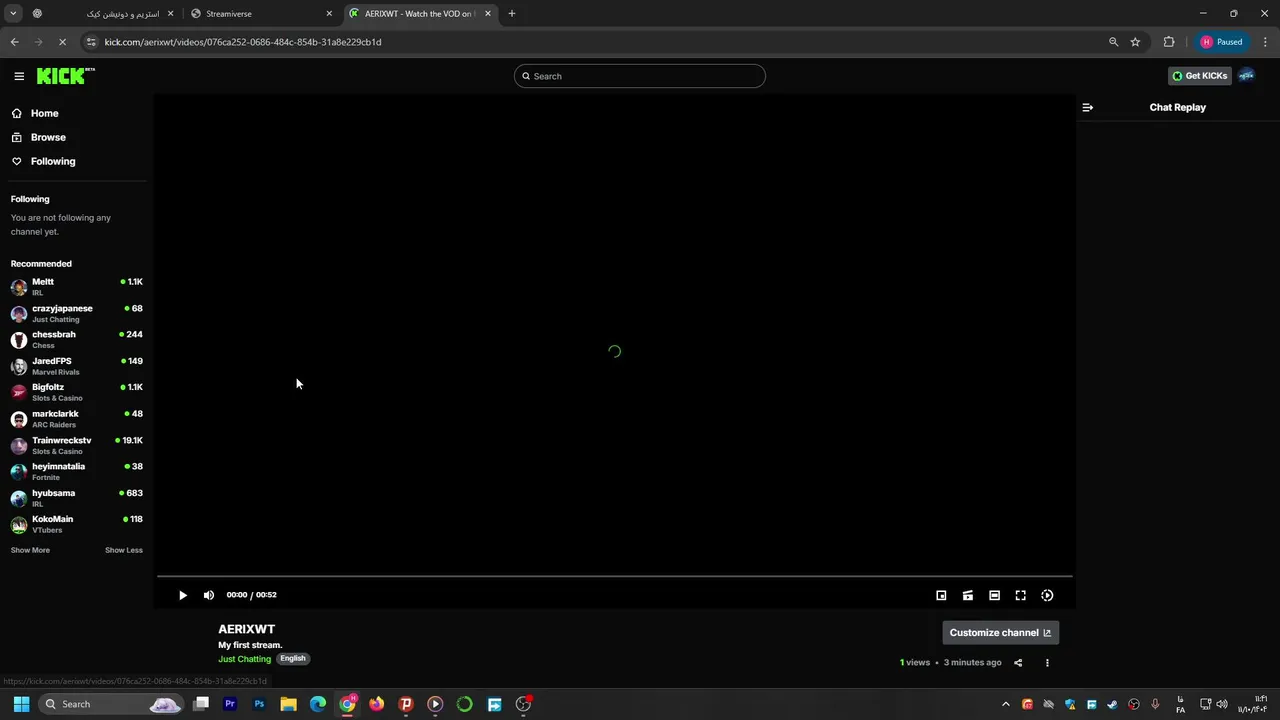Close the AERIXWT VOD browser tab

(488, 14)
